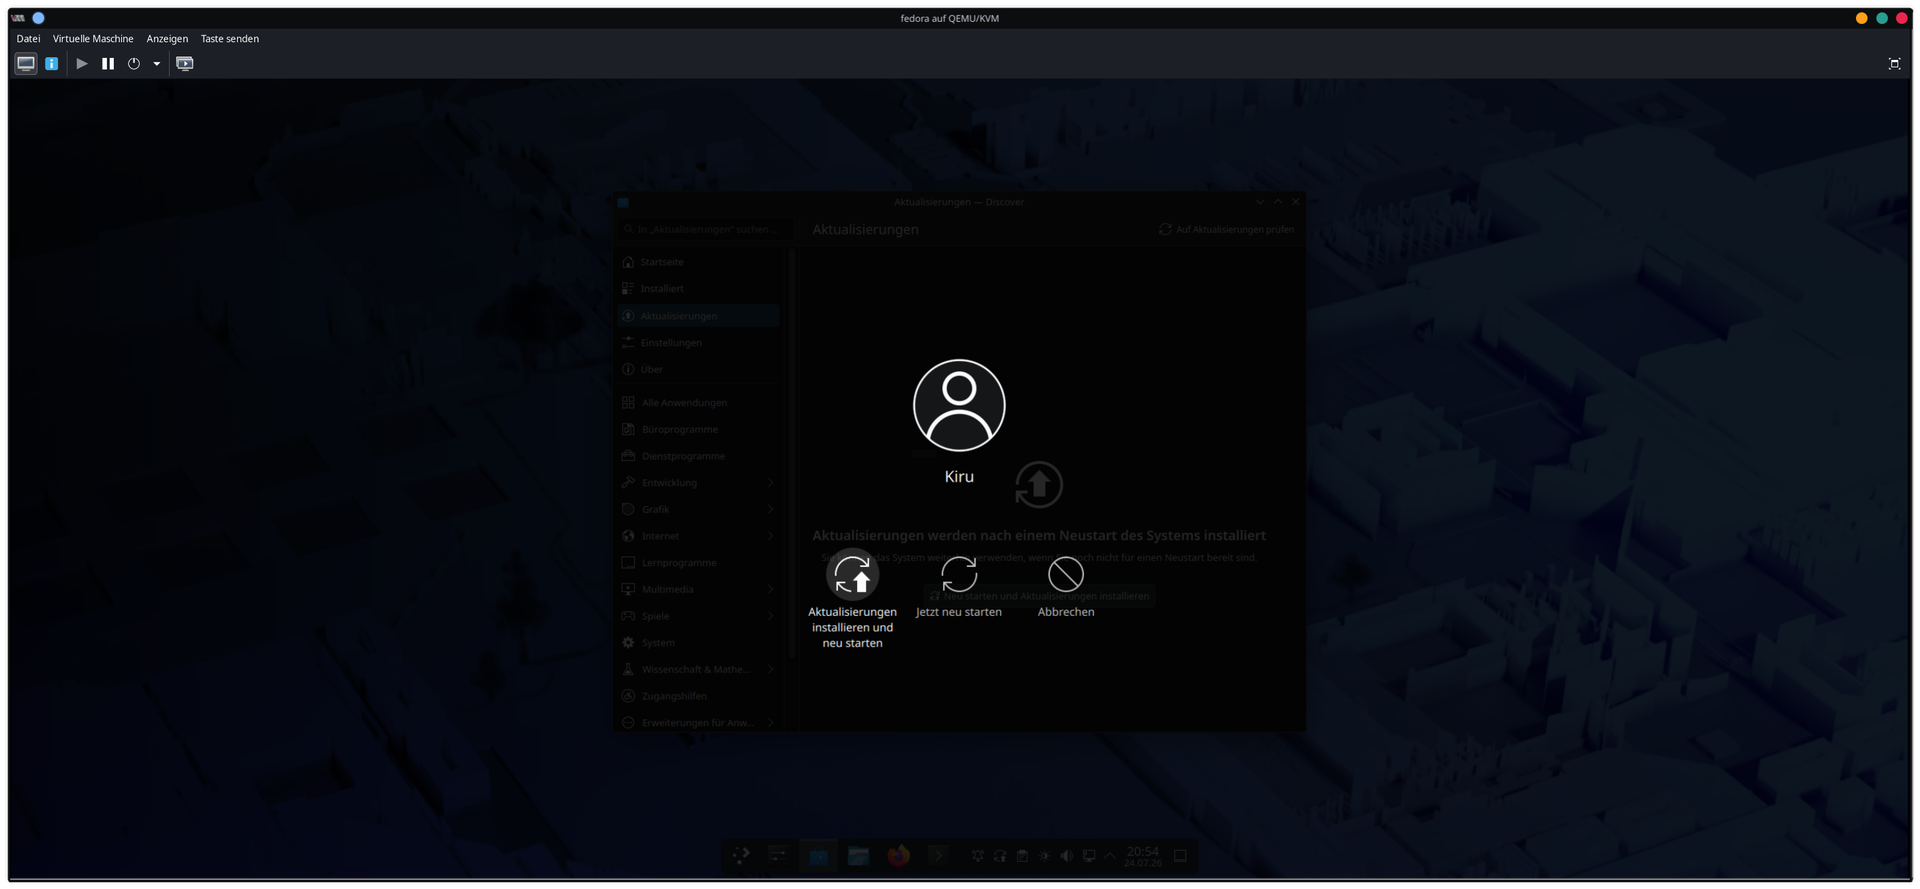Open software updates tray icon
The width and height of the screenshot is (1920, 889).
tap(1000, 856)
